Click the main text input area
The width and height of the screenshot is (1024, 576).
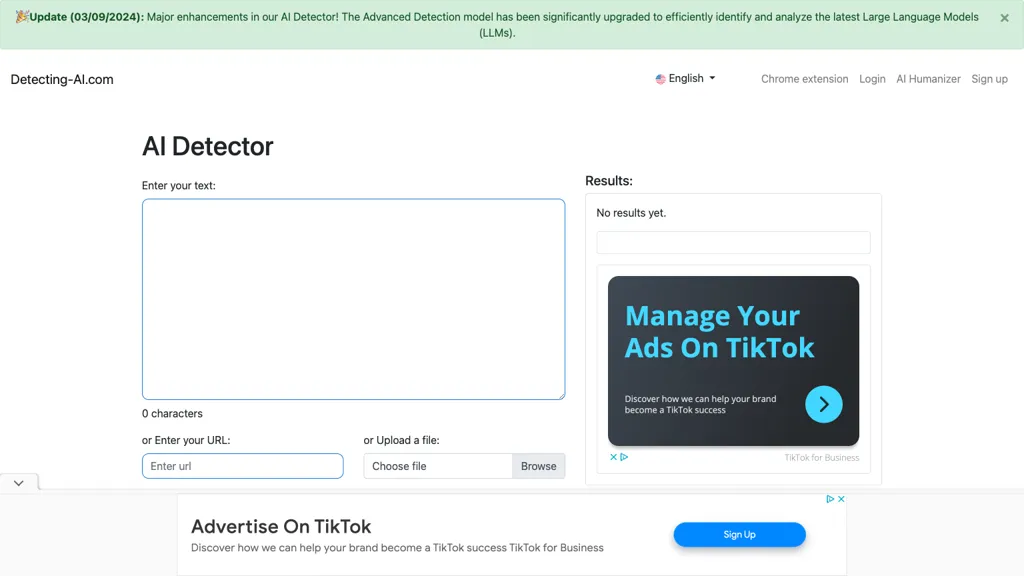[x=353, y=298]
